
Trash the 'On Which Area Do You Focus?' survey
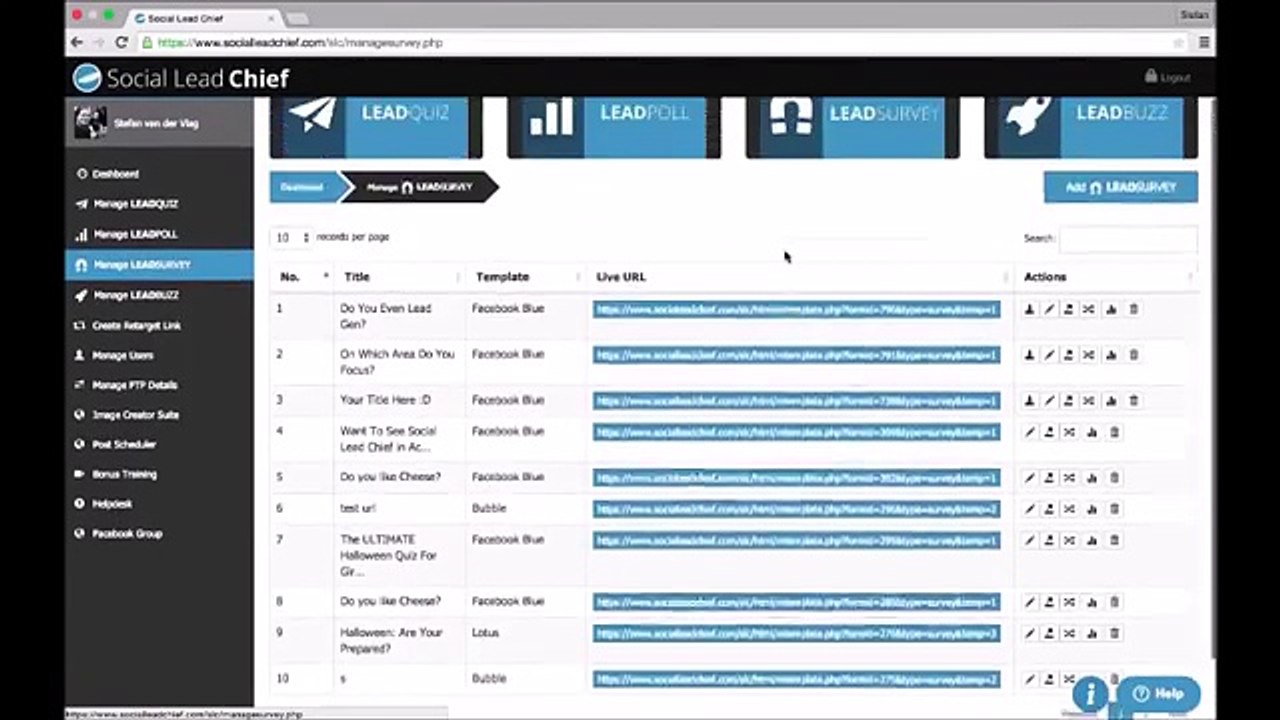[x=1133, y=355]
